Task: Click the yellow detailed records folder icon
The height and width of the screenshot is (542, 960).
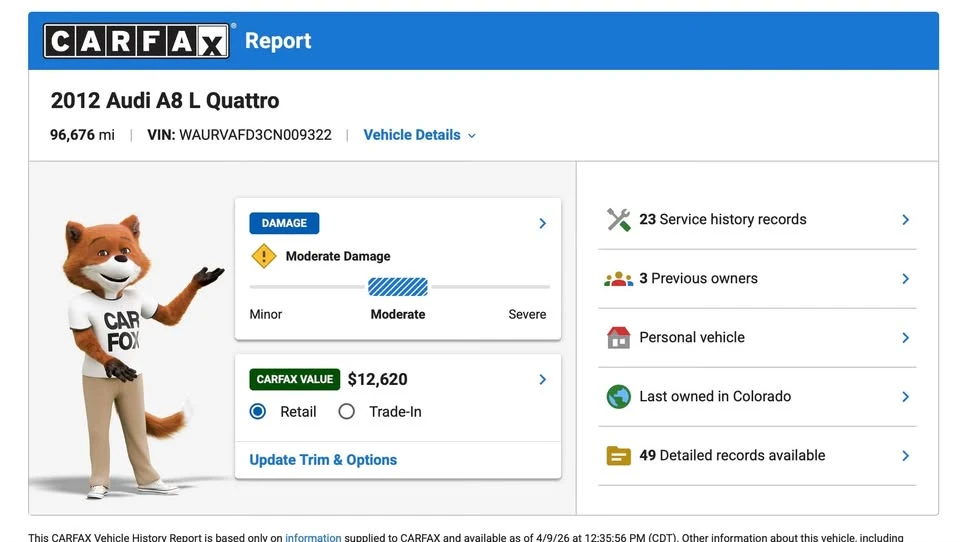Action: click(x=618, y=456)
